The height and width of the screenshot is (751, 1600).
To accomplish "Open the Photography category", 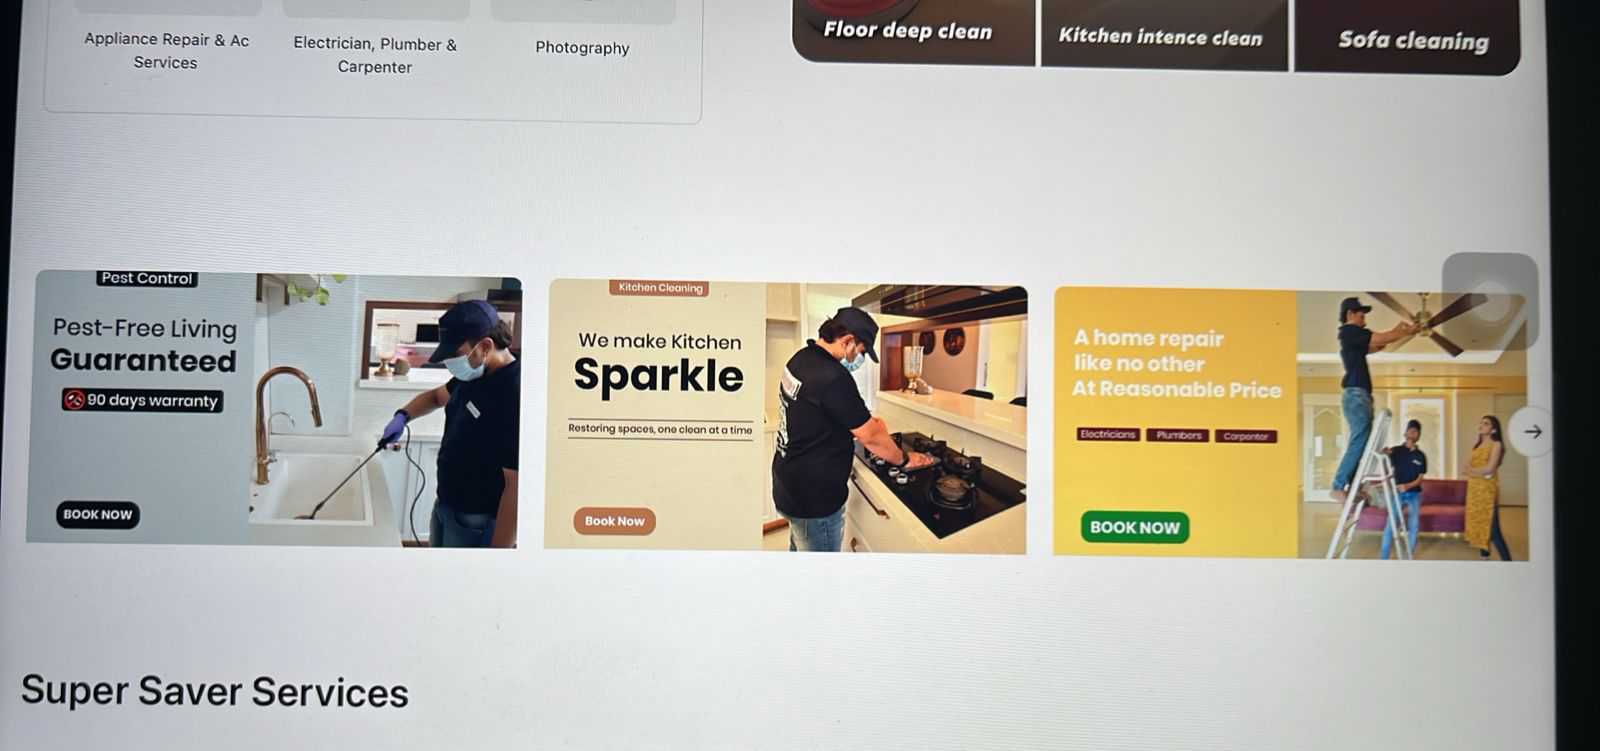I will 582,47.
